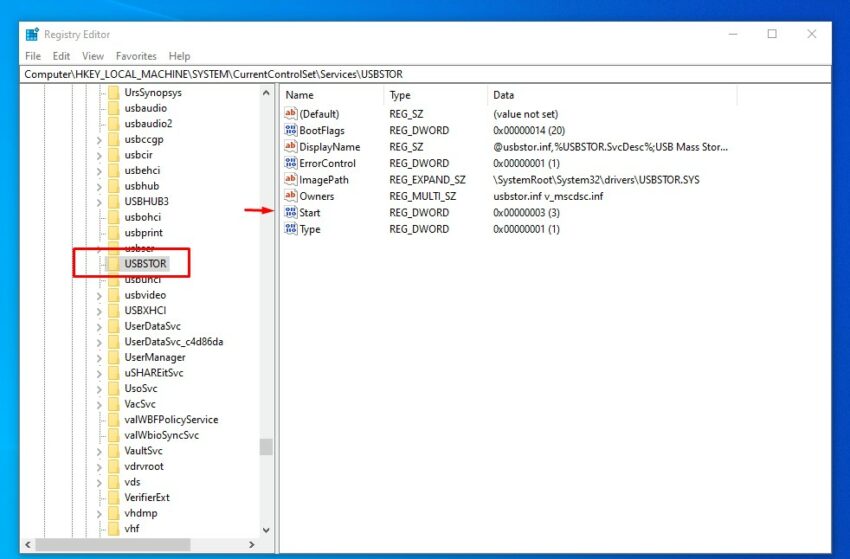Click the usbaudio2 folder icon
This screenshot has height=559, width=850.
113,124
